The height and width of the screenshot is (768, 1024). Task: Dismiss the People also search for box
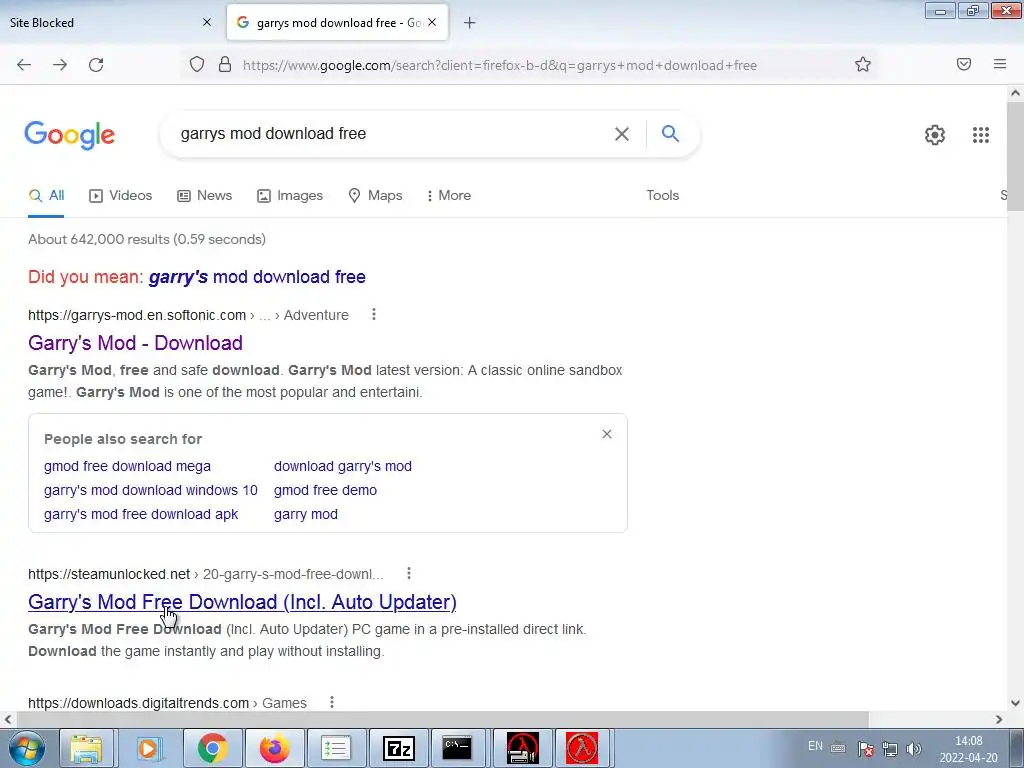pos(607,434)
